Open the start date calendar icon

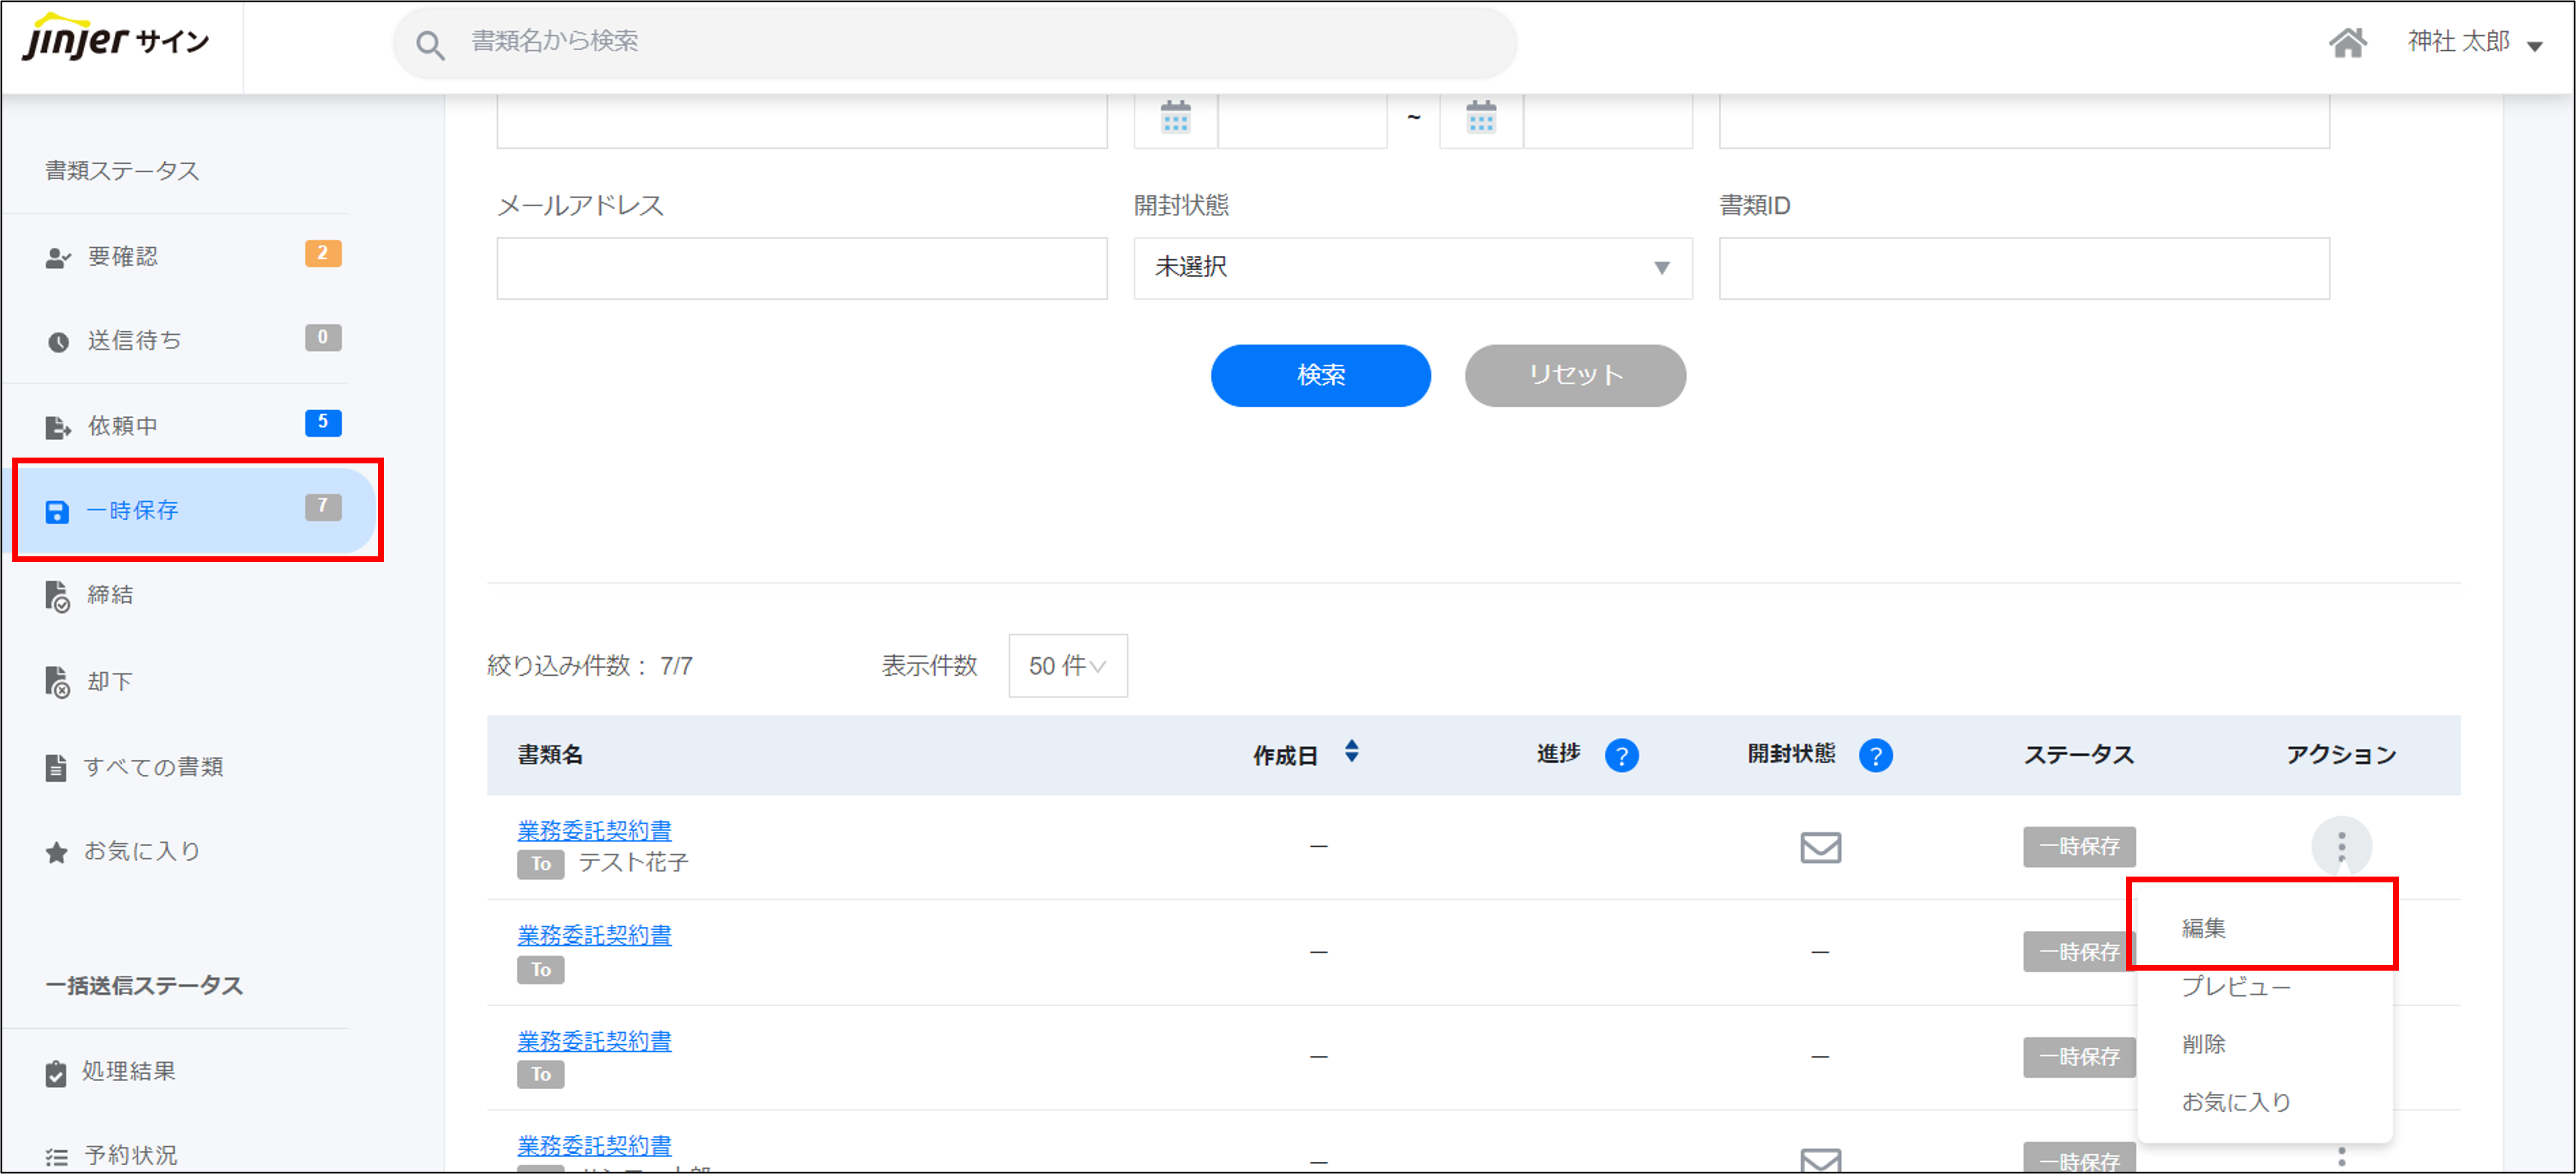point(1175,117)
